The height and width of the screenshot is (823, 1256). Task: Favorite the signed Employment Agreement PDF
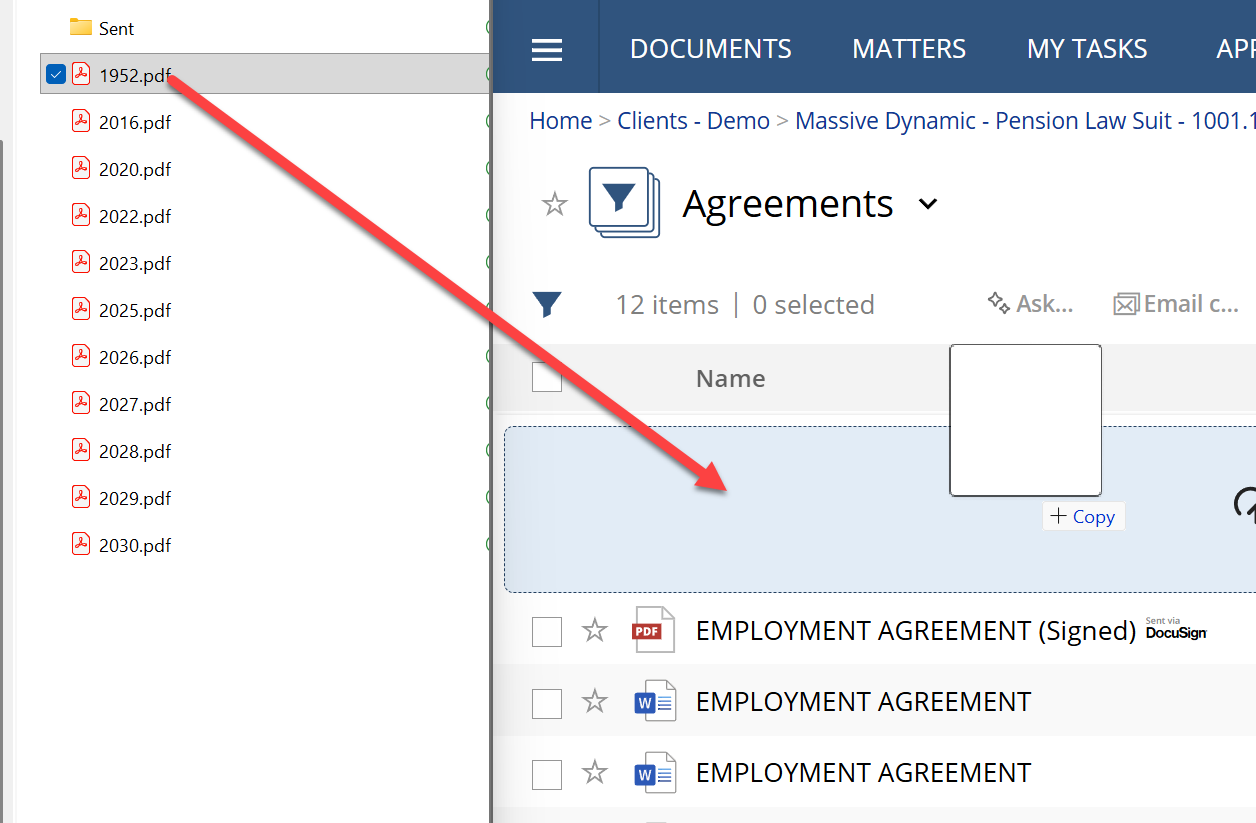595,630
